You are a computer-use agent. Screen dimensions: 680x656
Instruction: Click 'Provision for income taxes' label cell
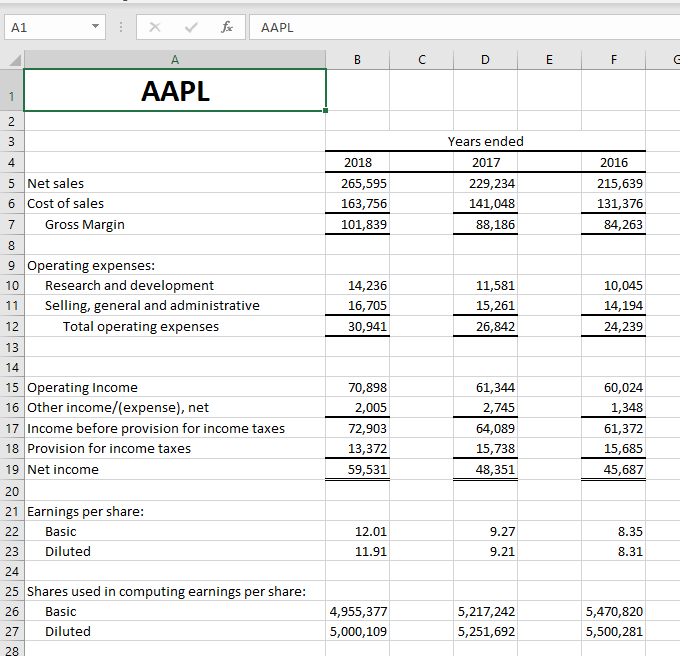pos(175,448)
